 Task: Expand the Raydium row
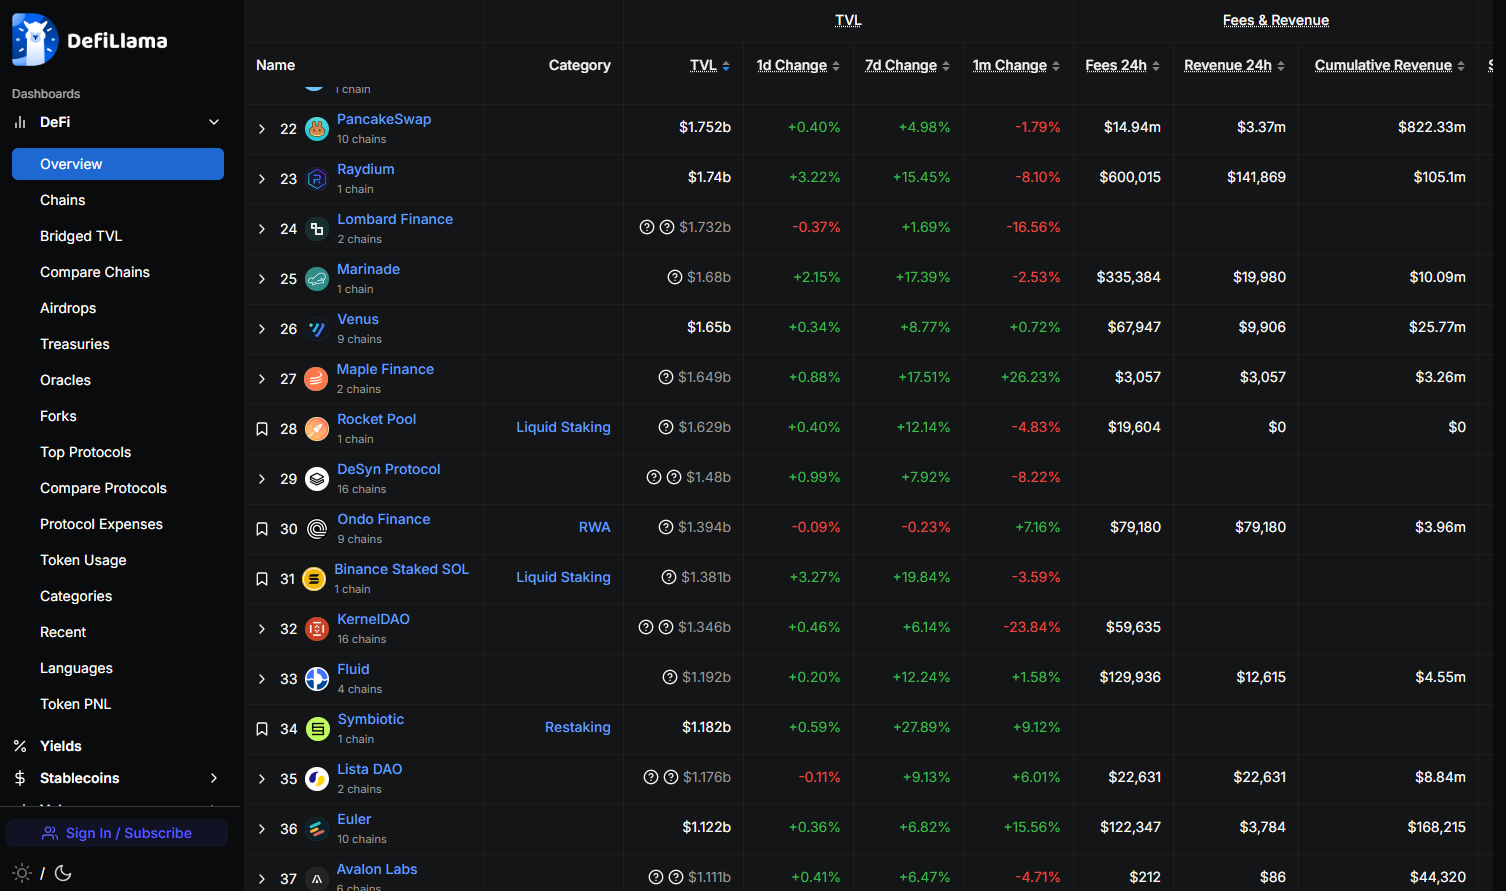tap(262, 179)
